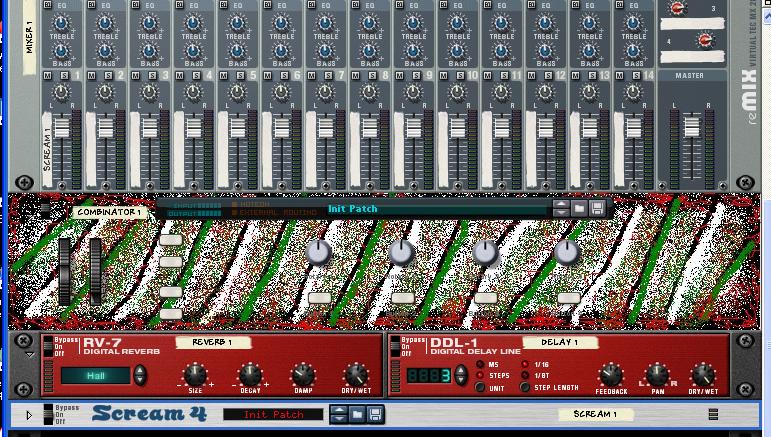
Task: Step Combinator patch with up/down arrows
Action: (x=561, y=208)
